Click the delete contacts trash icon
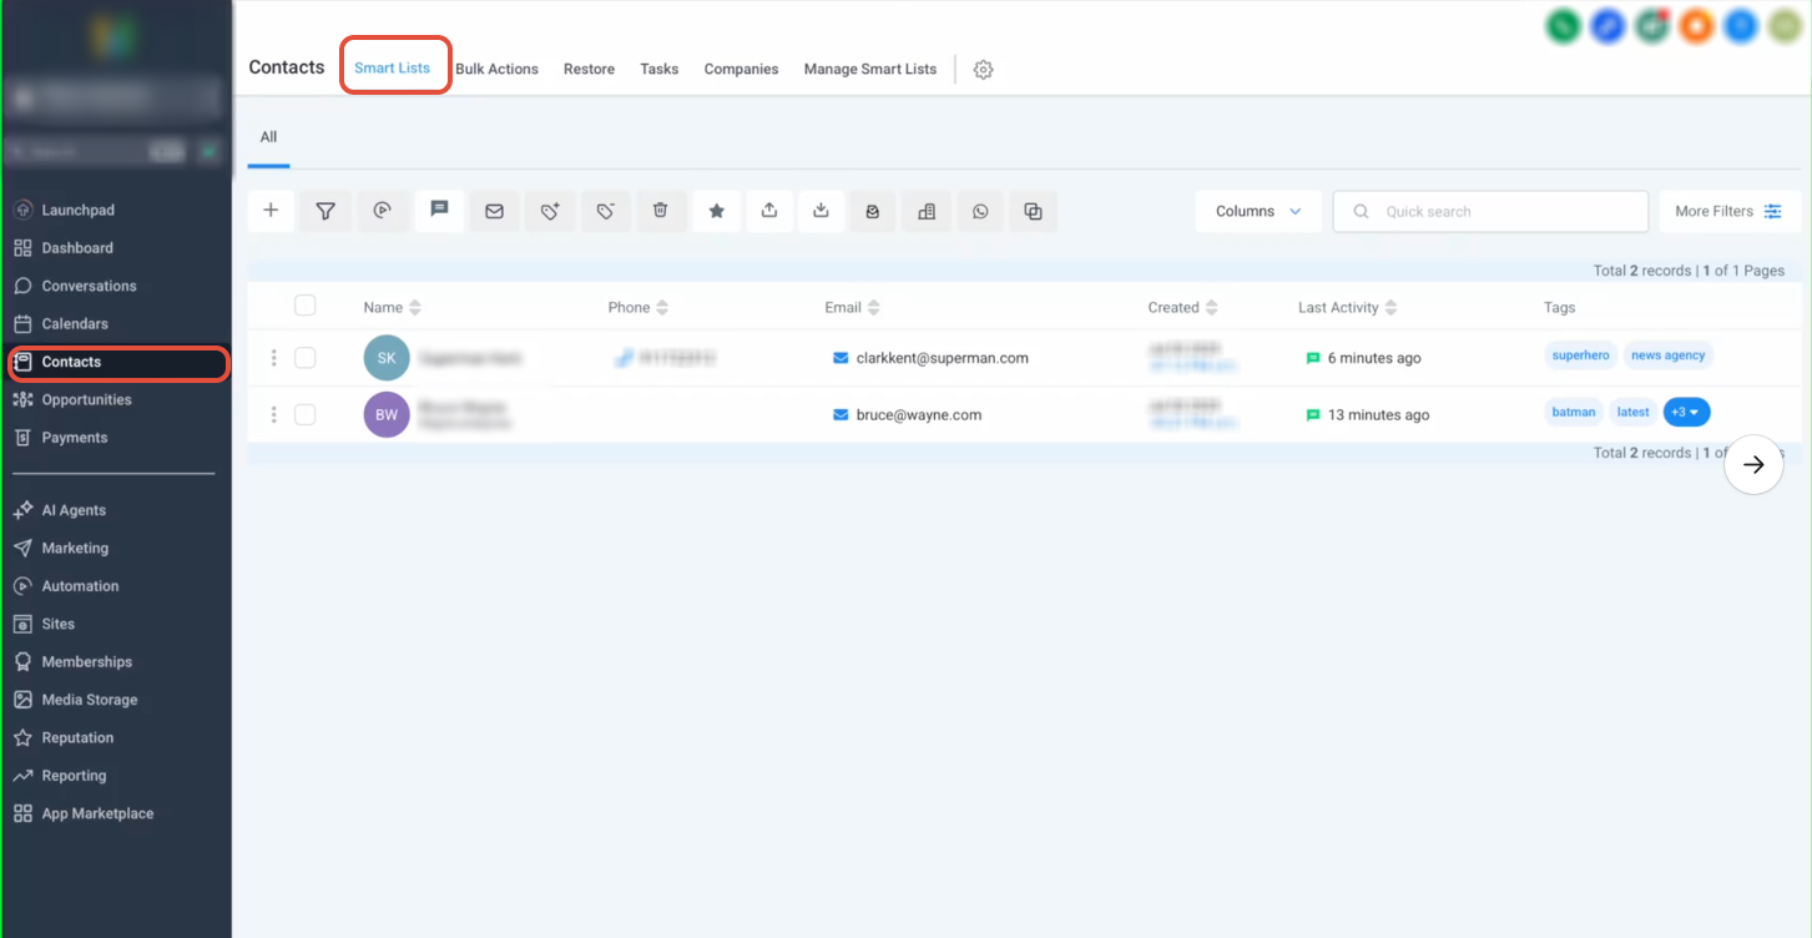This screenshot has height=938, width=1812. click(660, 211)
